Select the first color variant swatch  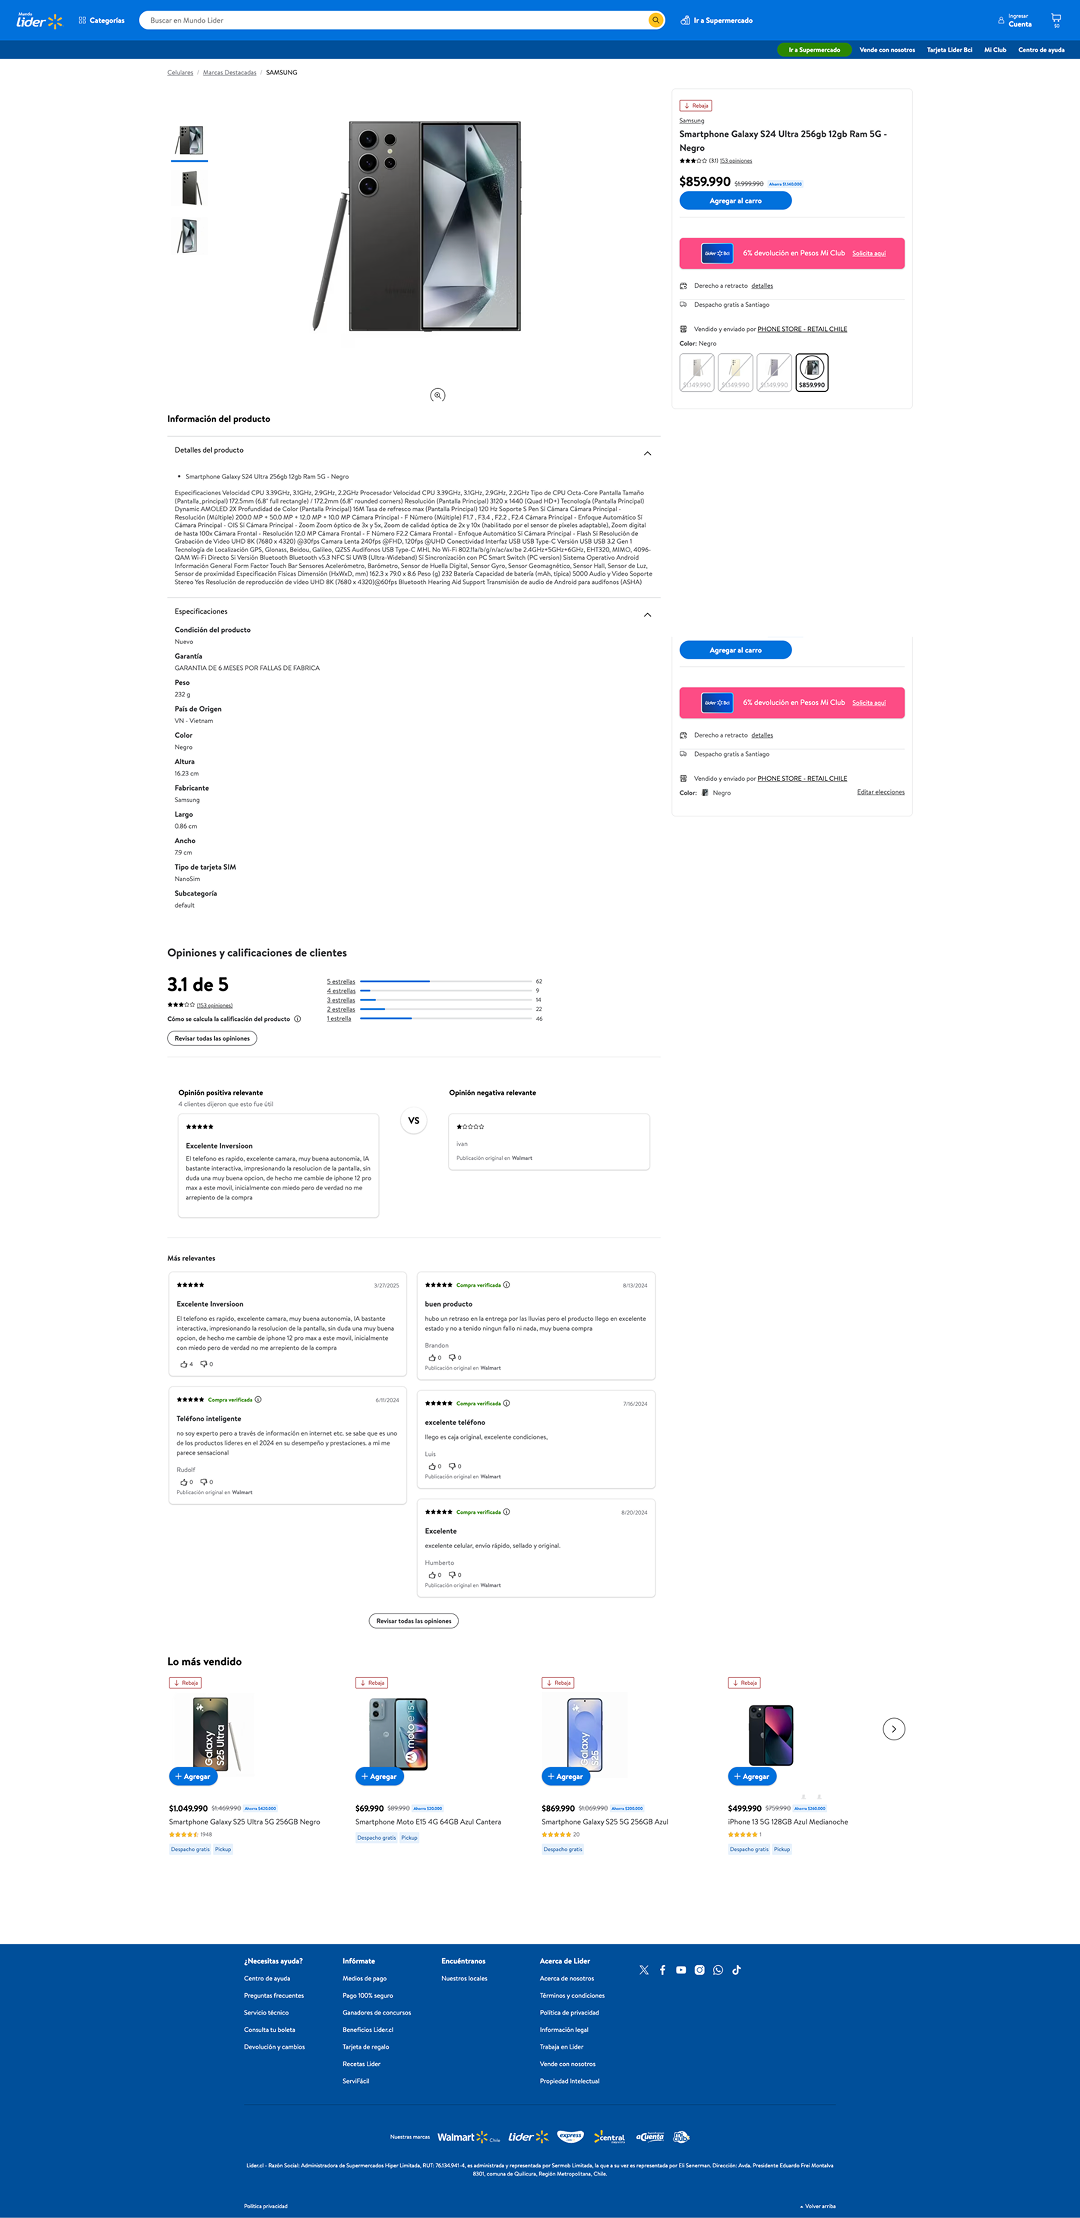[697, 372]
